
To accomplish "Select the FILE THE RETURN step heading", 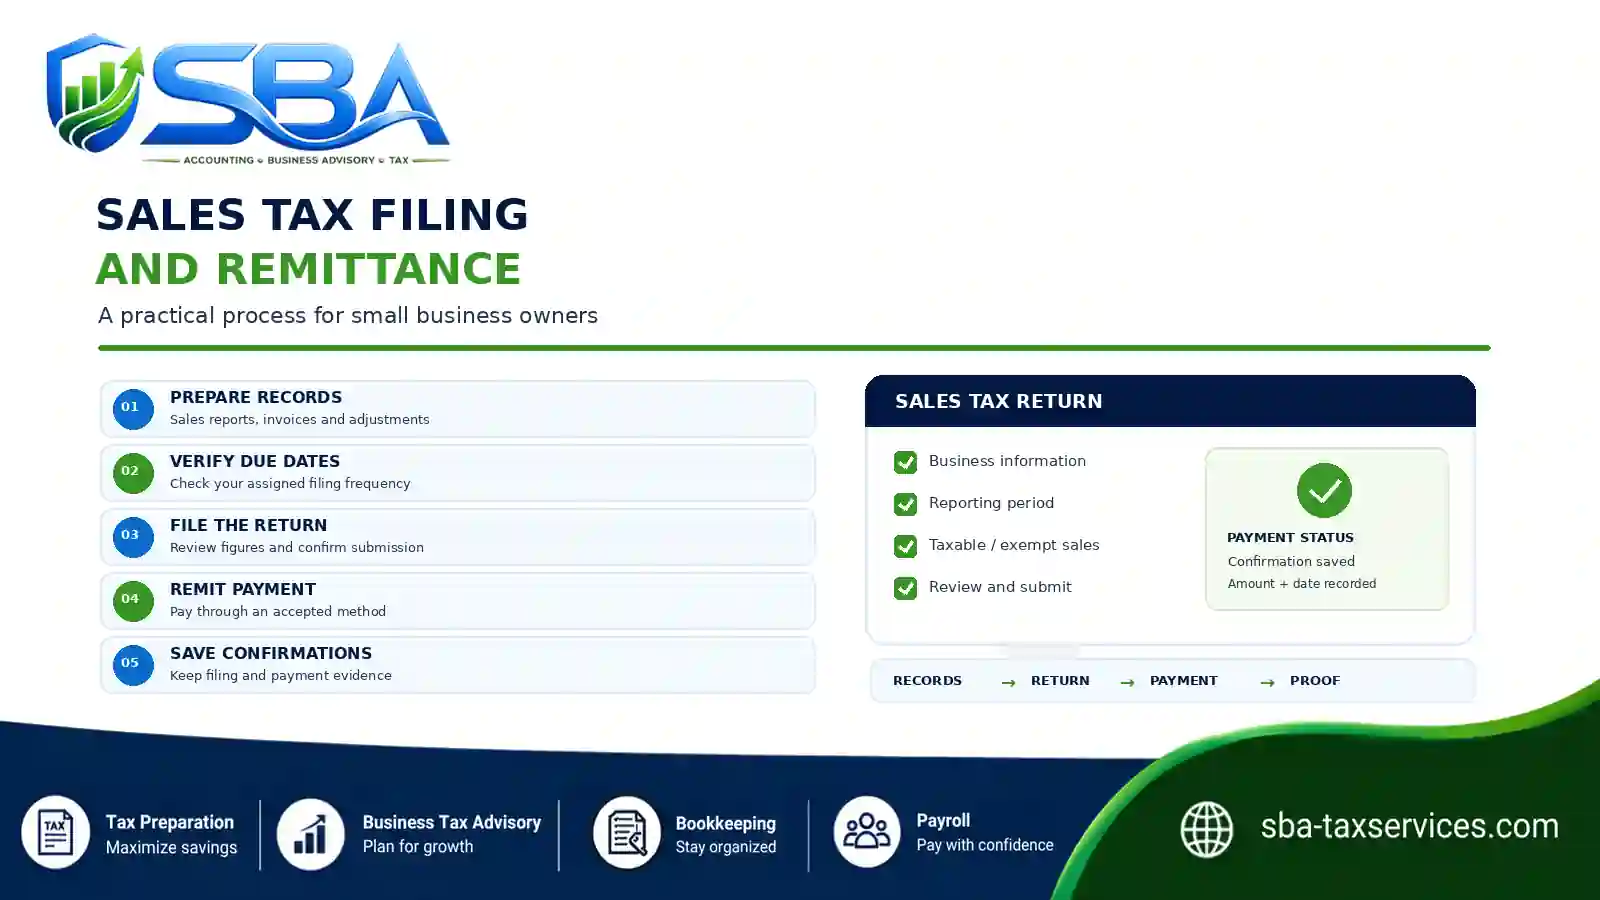I will point(248,525).
